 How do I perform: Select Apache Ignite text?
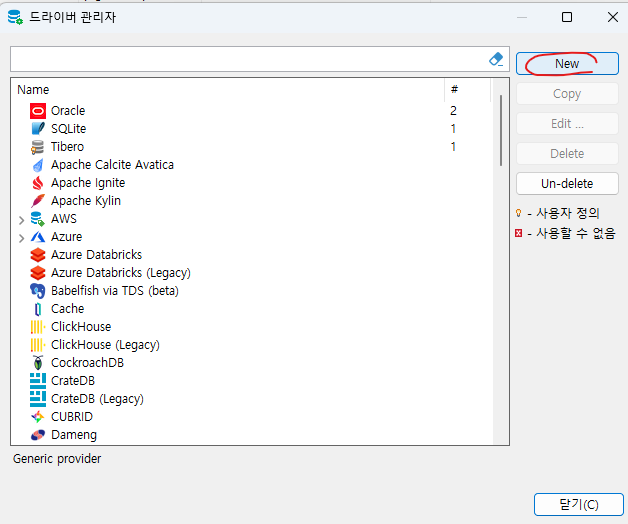[88, 183]
